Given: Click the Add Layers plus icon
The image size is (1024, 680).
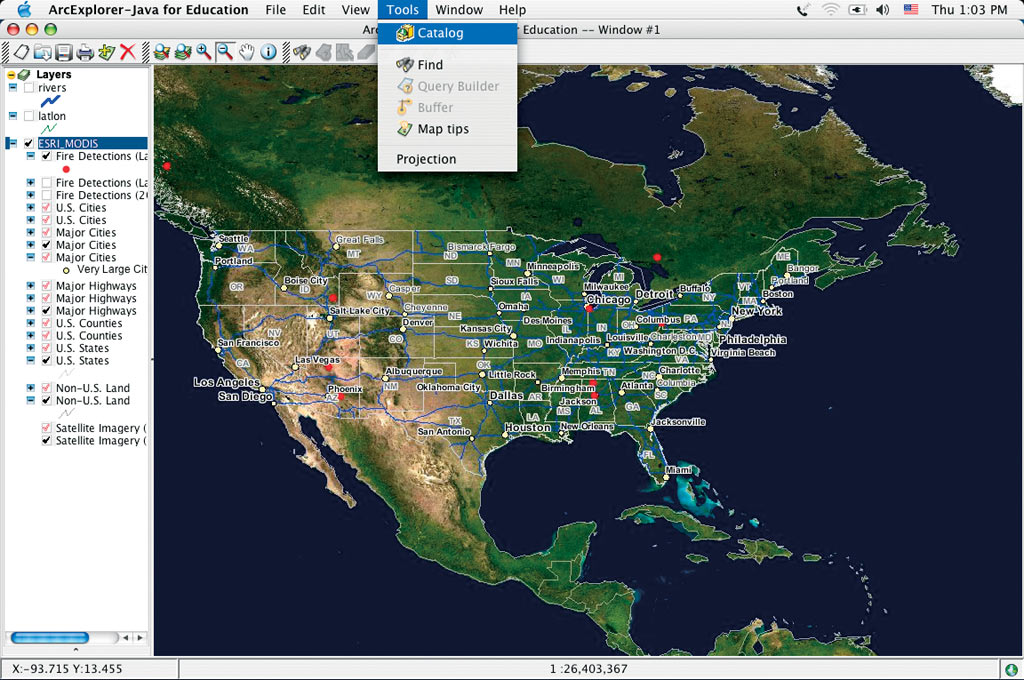Looking at the screenshot, I should (x=106, y=52).
